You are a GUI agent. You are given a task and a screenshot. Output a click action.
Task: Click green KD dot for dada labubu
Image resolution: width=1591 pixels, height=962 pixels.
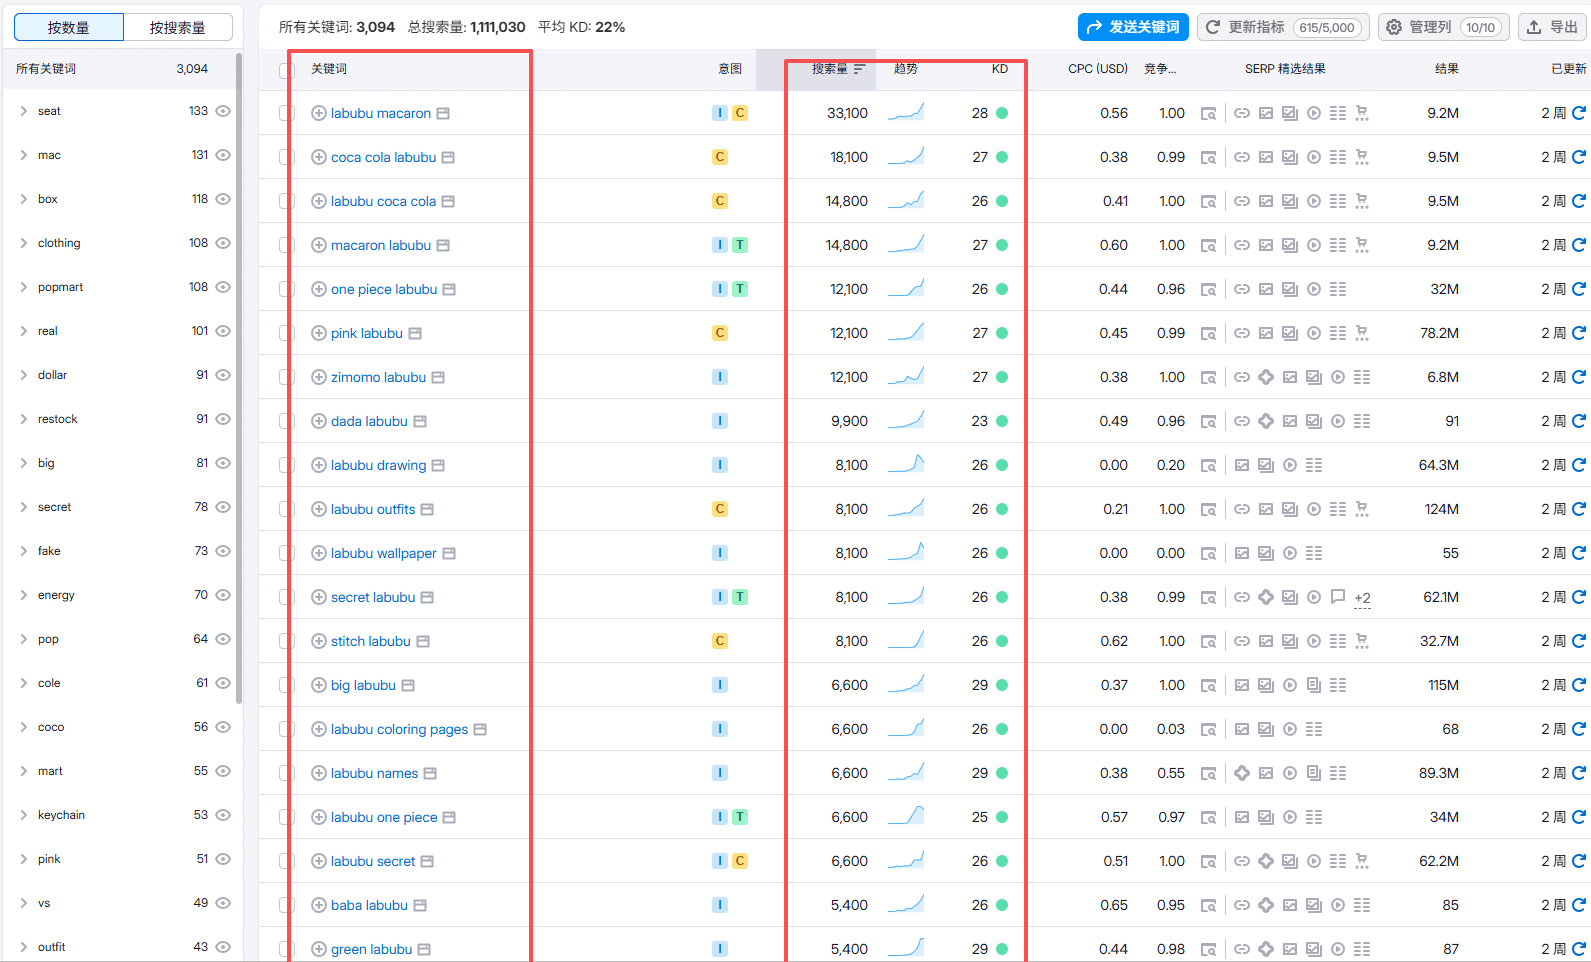pyautogui.click(x=1002, y=421)
